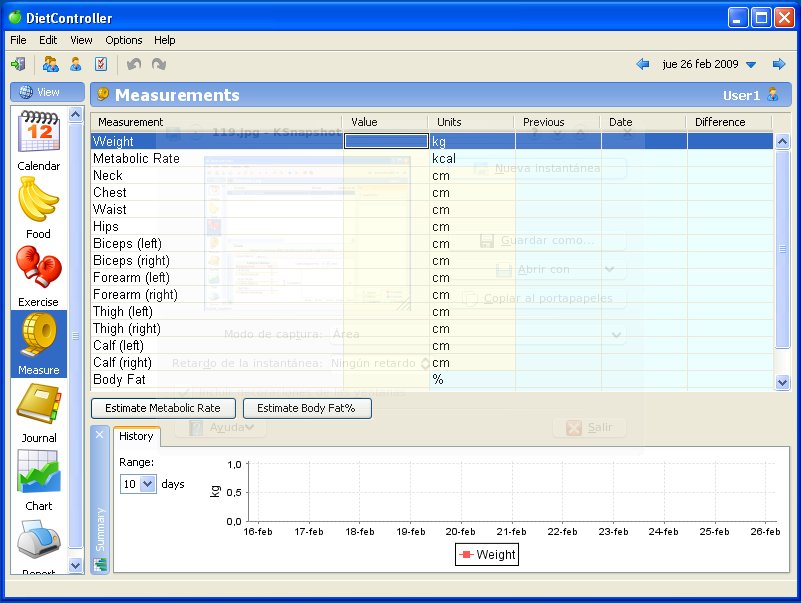
Task: Click the Weight value input cell
Action: coord(386,141)
